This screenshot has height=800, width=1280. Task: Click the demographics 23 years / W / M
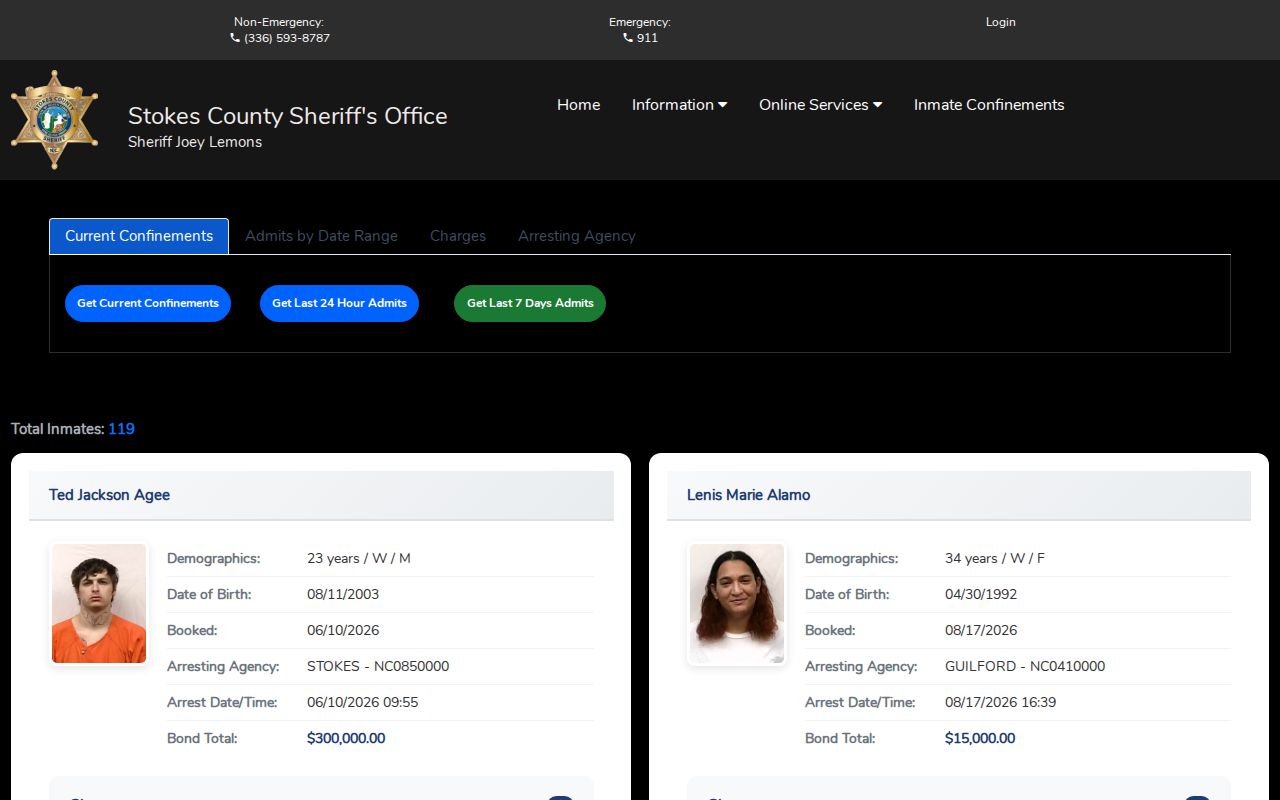pyautogui.click(x=359, y=558)
